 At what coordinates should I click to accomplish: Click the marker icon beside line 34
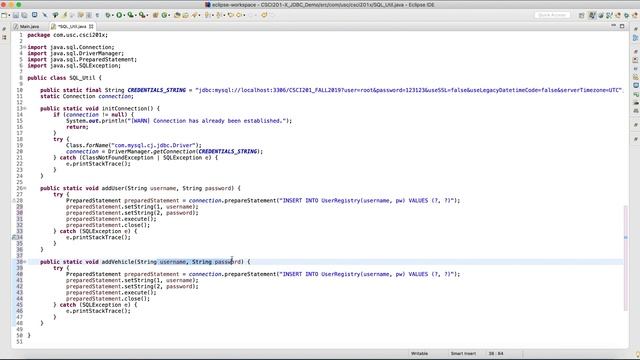[14, 237]
